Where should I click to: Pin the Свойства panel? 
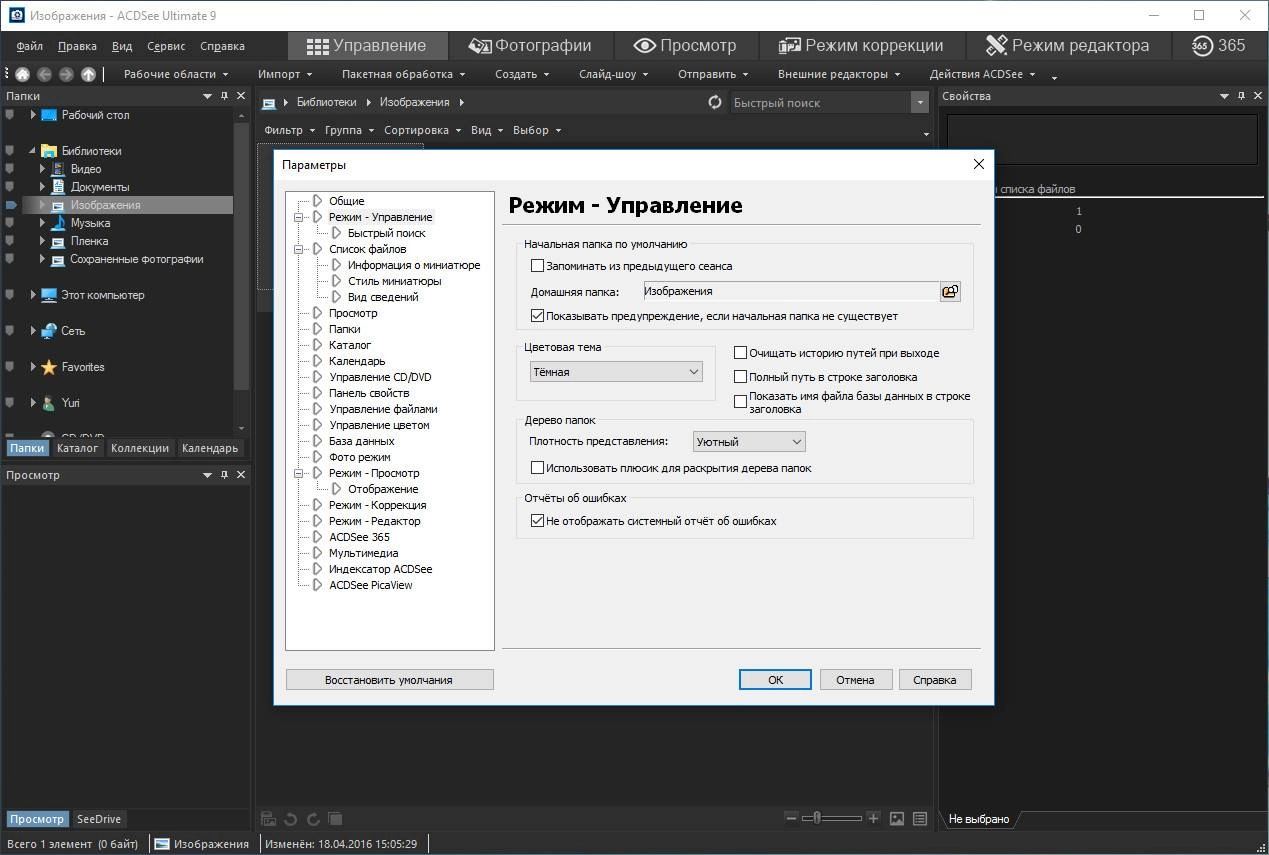1242,96
